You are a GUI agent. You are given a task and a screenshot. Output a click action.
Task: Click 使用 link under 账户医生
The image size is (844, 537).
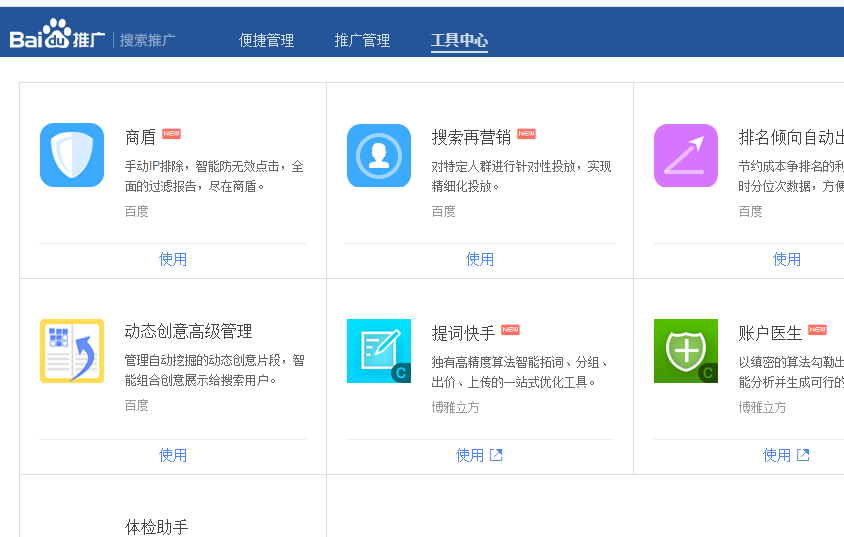click(x=777, y=455)
